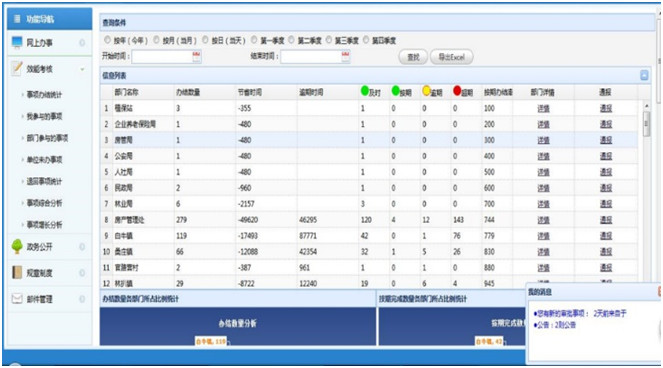The width and height of the screenshot is (663, 368).
Task: Open the 开始时间 calendar picker icon
Action: coord(197,57)
